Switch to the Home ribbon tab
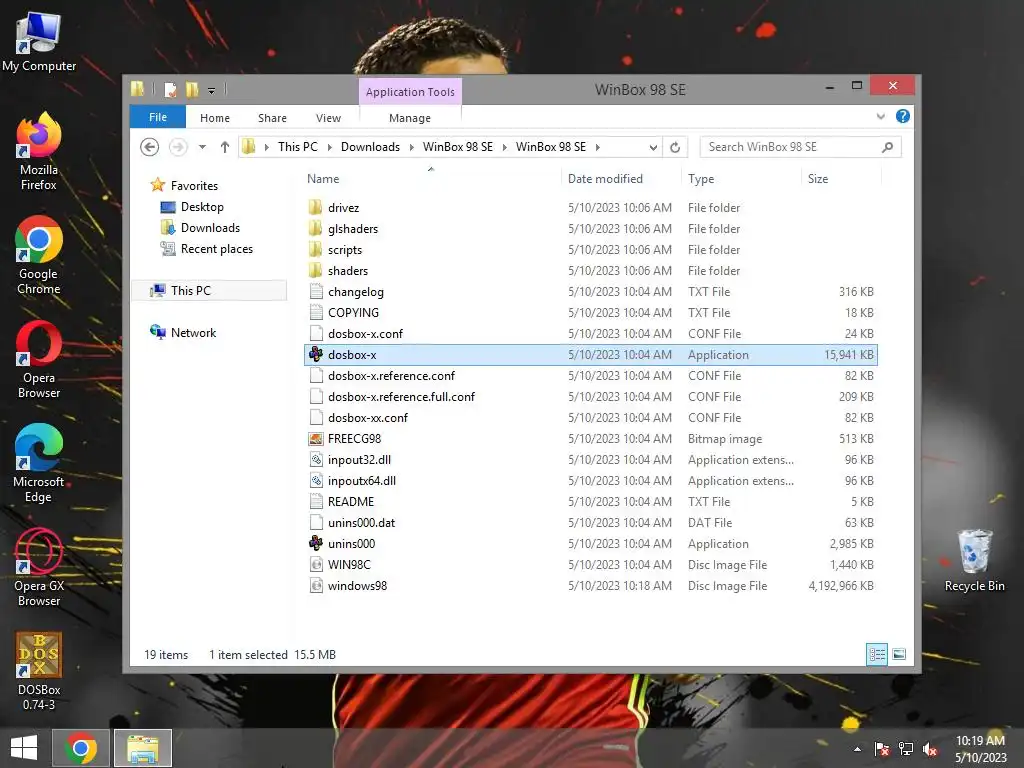The width and height of the screenshot is (1024, 768). click(x=215, y=118)
